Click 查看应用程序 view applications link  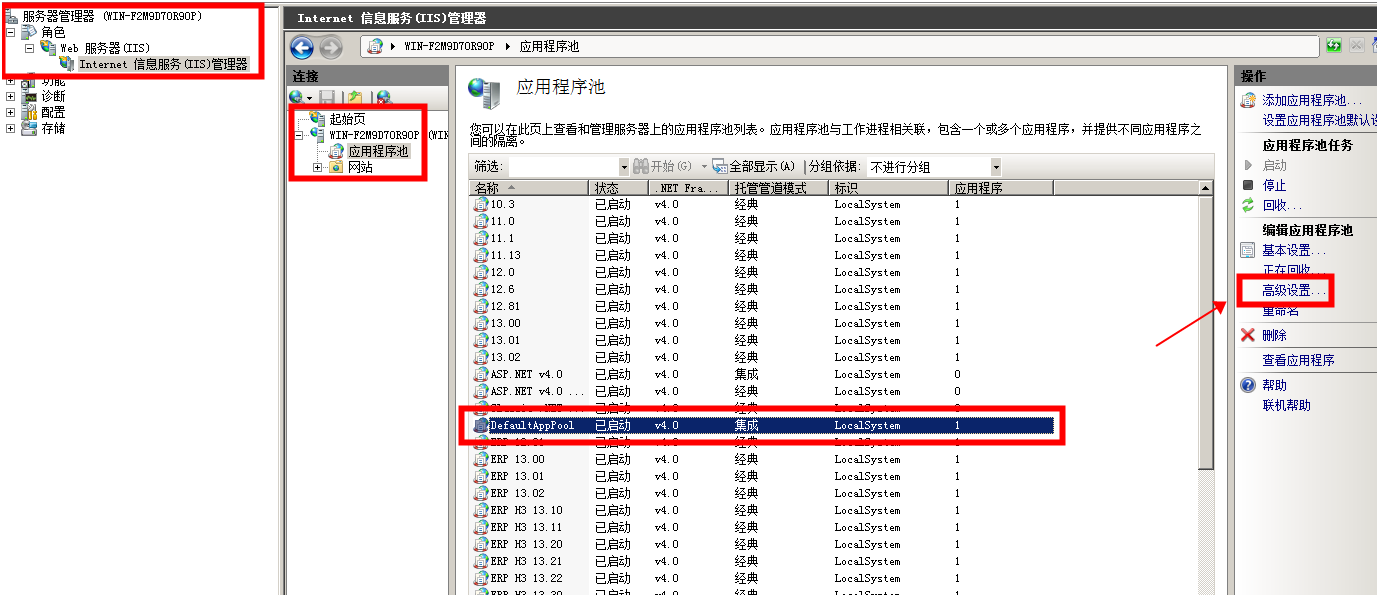click(x=1298, y=360)
